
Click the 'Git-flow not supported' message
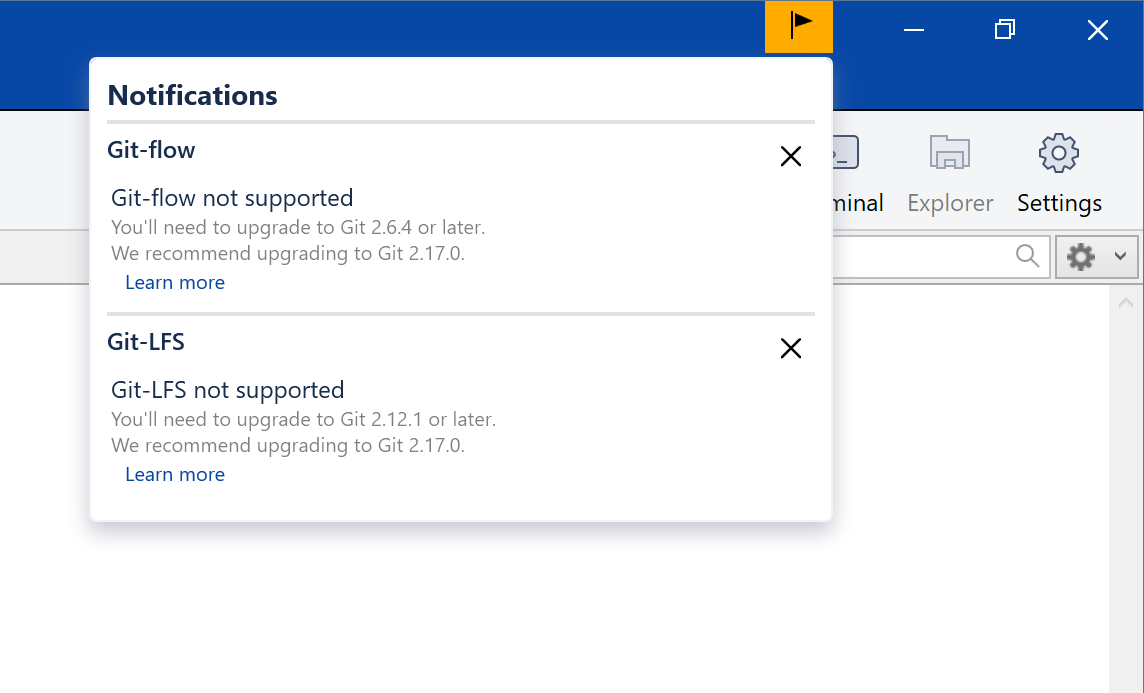(x=232, y=198)
